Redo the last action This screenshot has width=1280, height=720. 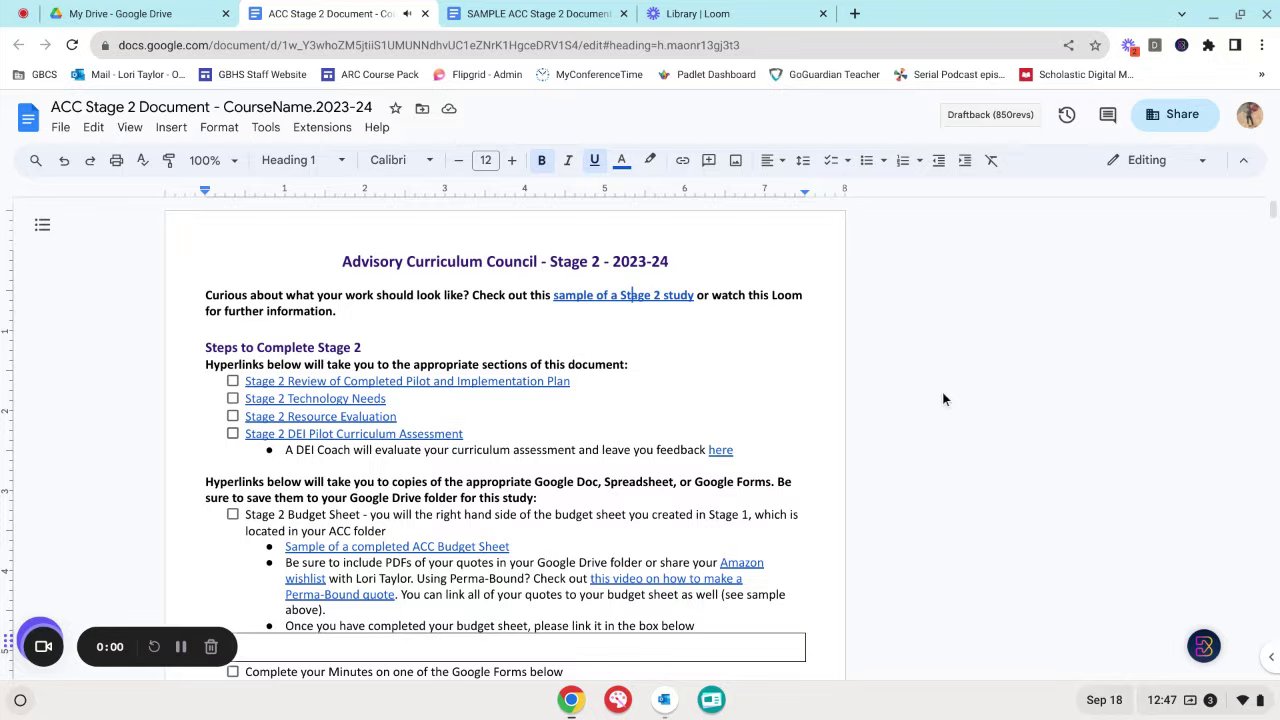[x=90, y=160]
